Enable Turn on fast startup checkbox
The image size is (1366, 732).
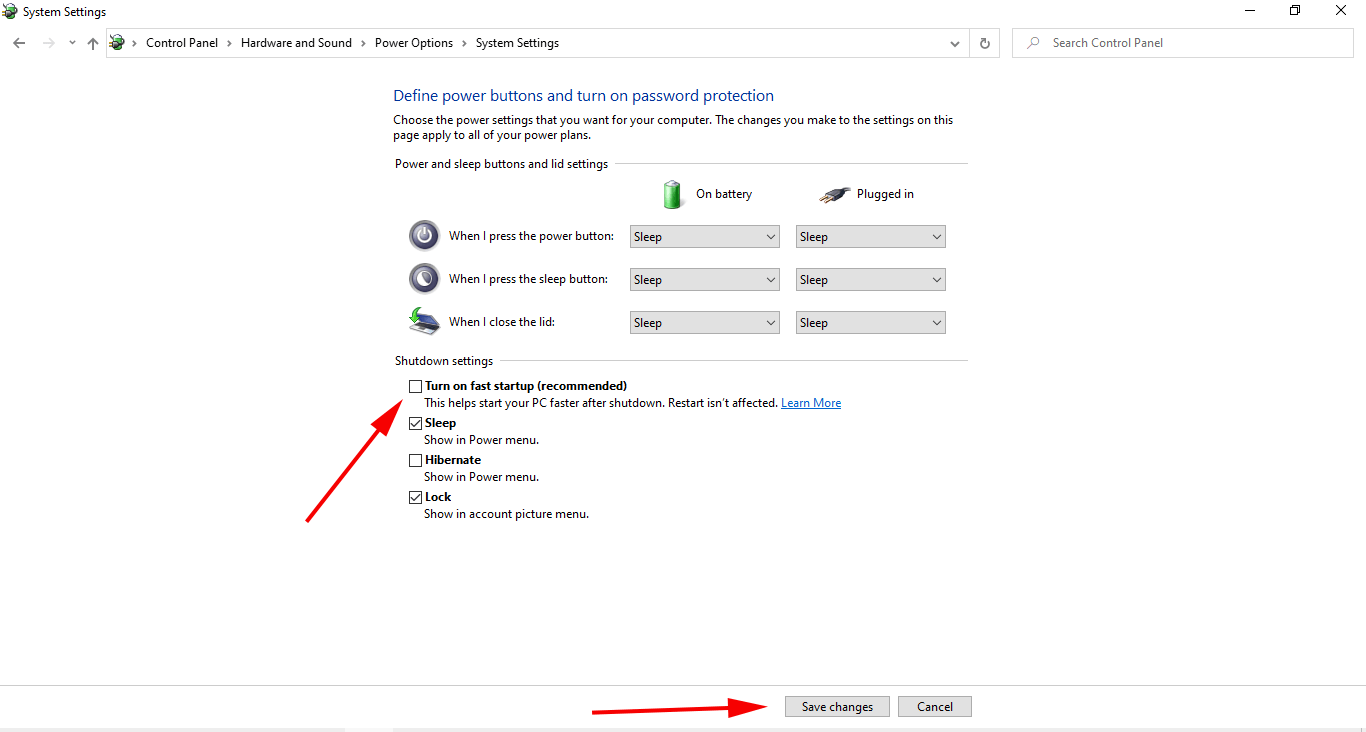tap(415, 386)
